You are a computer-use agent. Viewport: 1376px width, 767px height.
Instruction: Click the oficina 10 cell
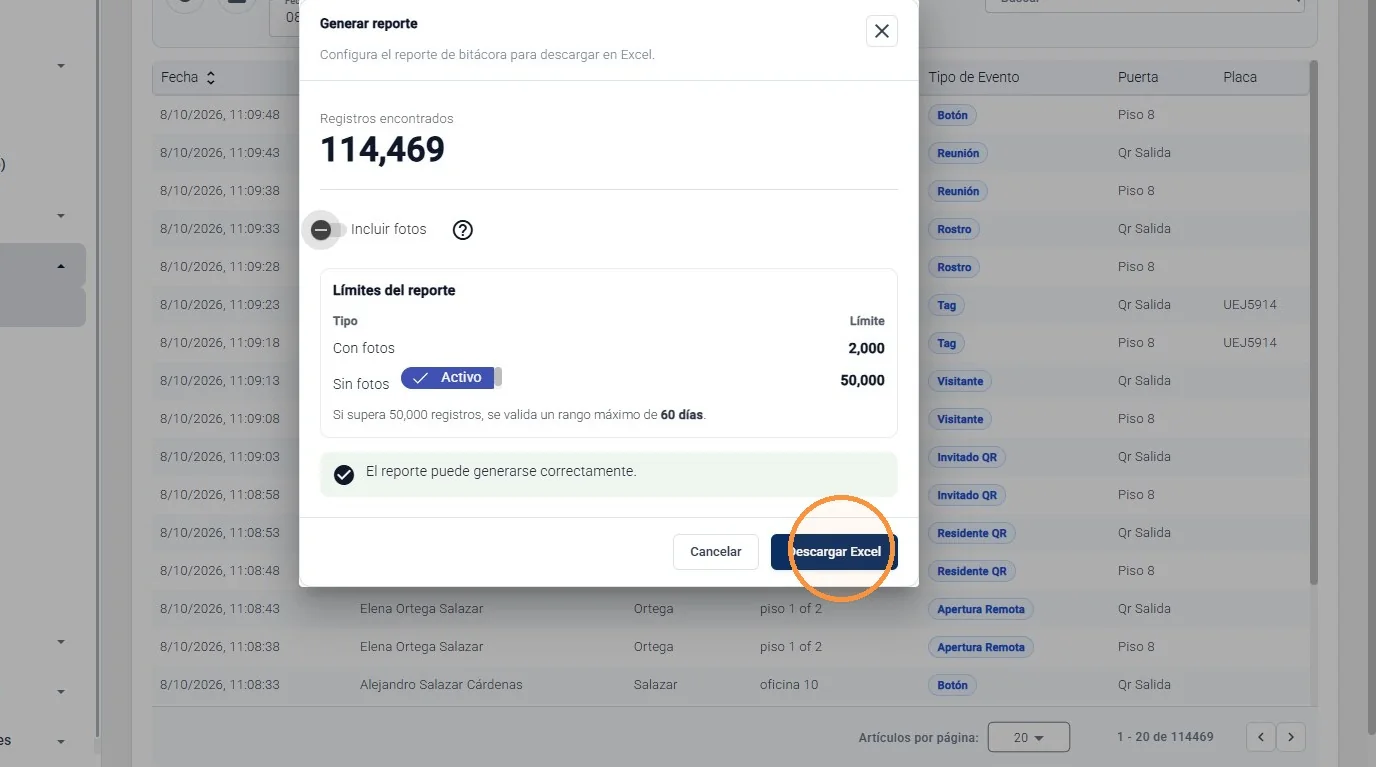pyautogui.click(x=789, y=685)
